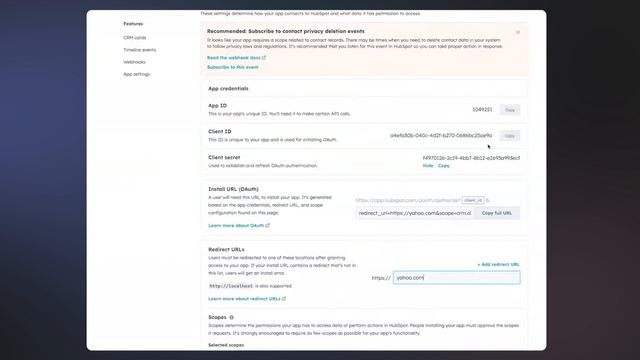Click Subscribe to this event link
Image resolution: width=640 pixels, height=360 pixels.
click(x=233, y=67)
